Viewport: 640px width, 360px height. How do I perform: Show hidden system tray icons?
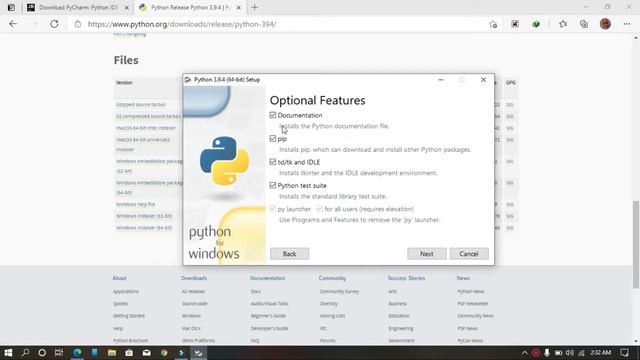coord(524,353)
